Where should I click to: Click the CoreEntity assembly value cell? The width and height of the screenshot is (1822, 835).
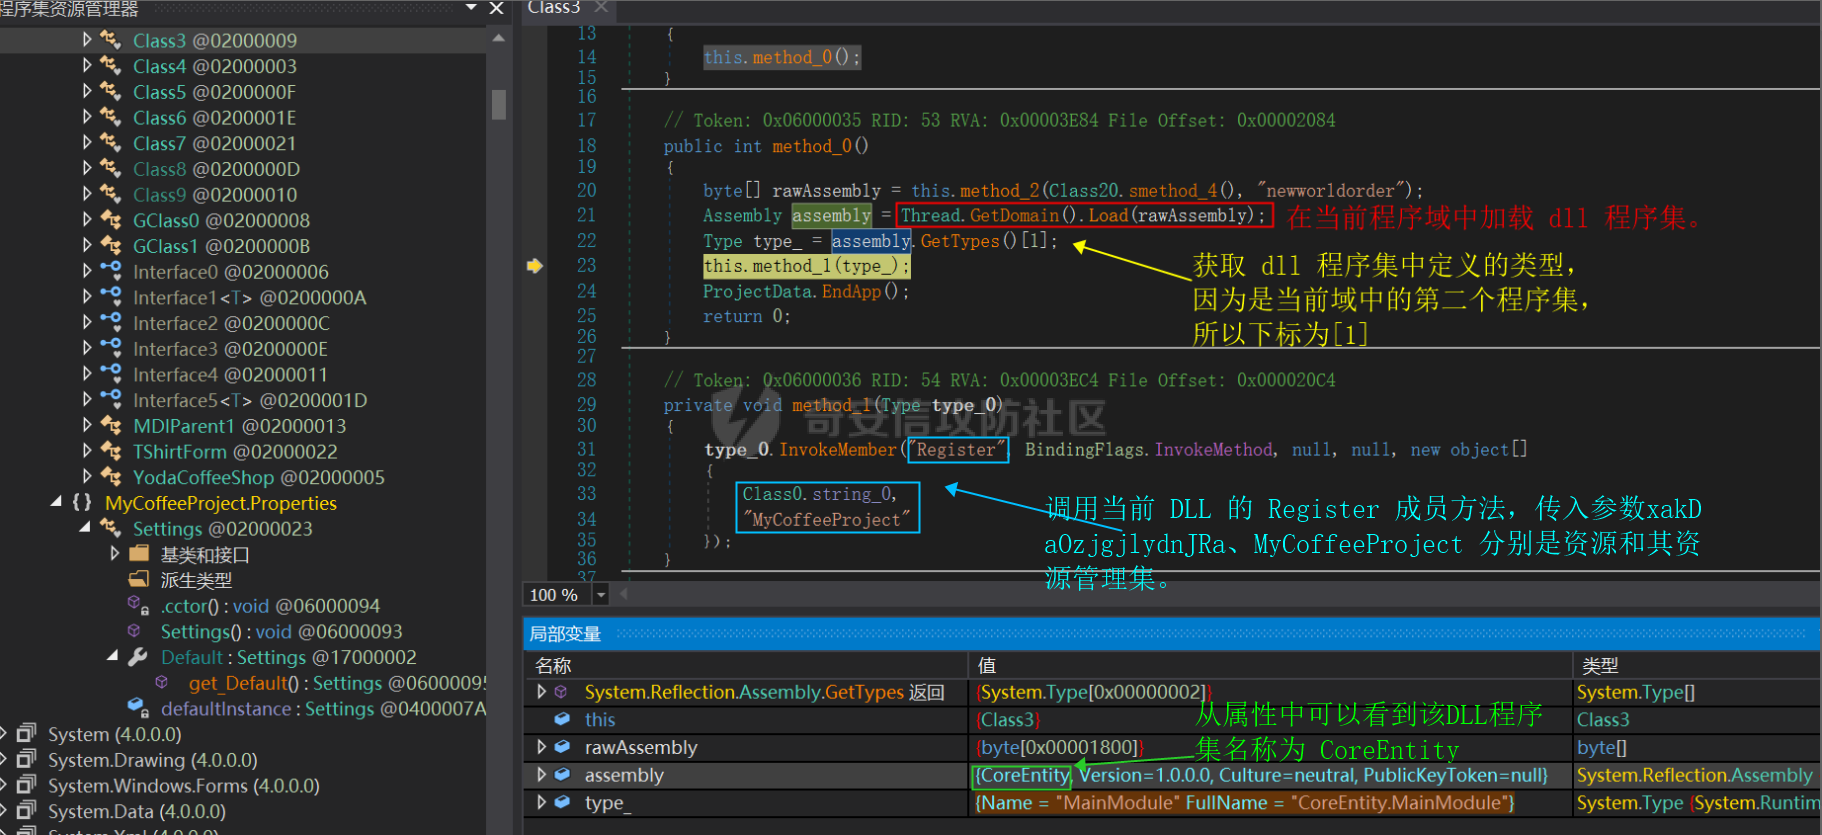point(1270,775)
